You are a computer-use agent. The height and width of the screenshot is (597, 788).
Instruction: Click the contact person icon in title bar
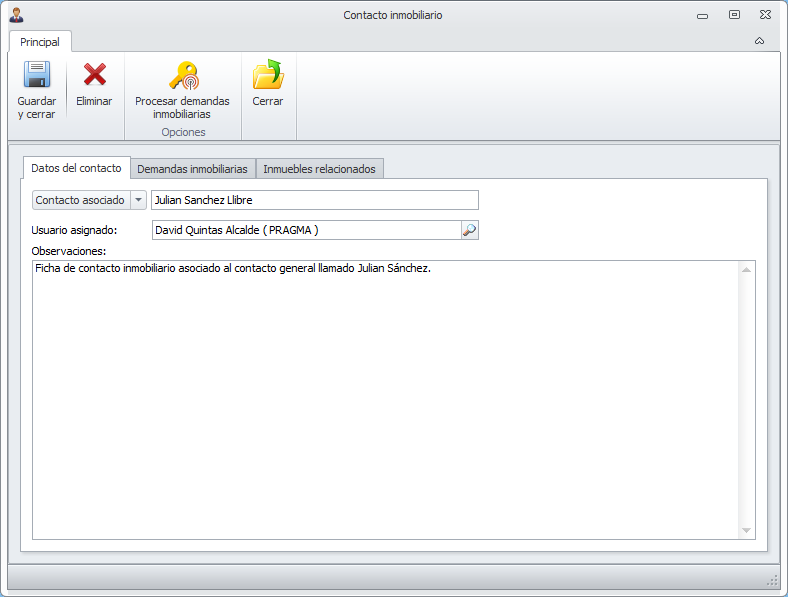point(17,15)
